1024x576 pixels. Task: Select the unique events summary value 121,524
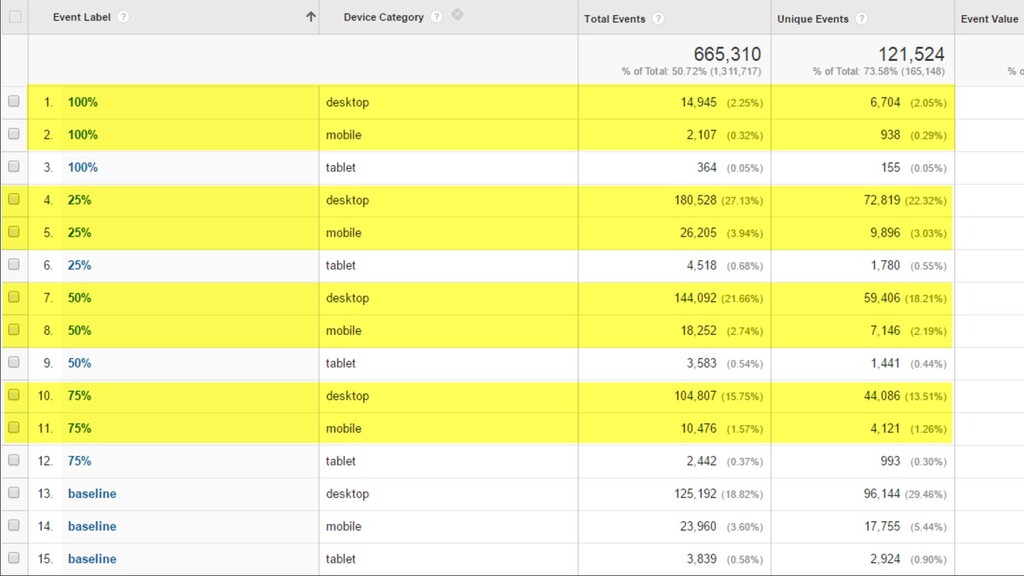coord(912,54)
